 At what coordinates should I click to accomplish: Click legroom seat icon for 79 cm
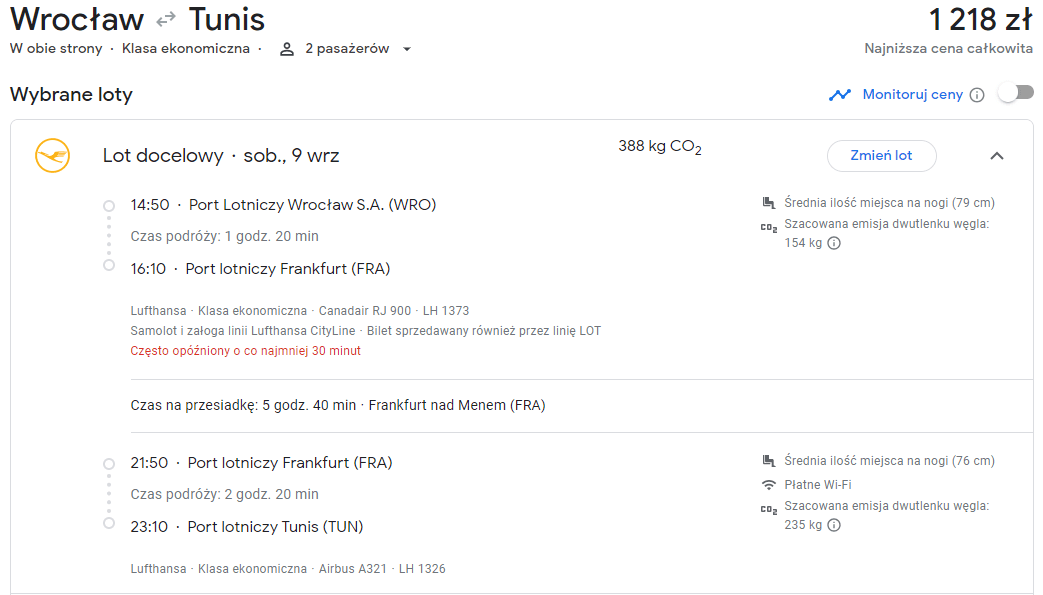pyautogui.click(x=769, y=203)
